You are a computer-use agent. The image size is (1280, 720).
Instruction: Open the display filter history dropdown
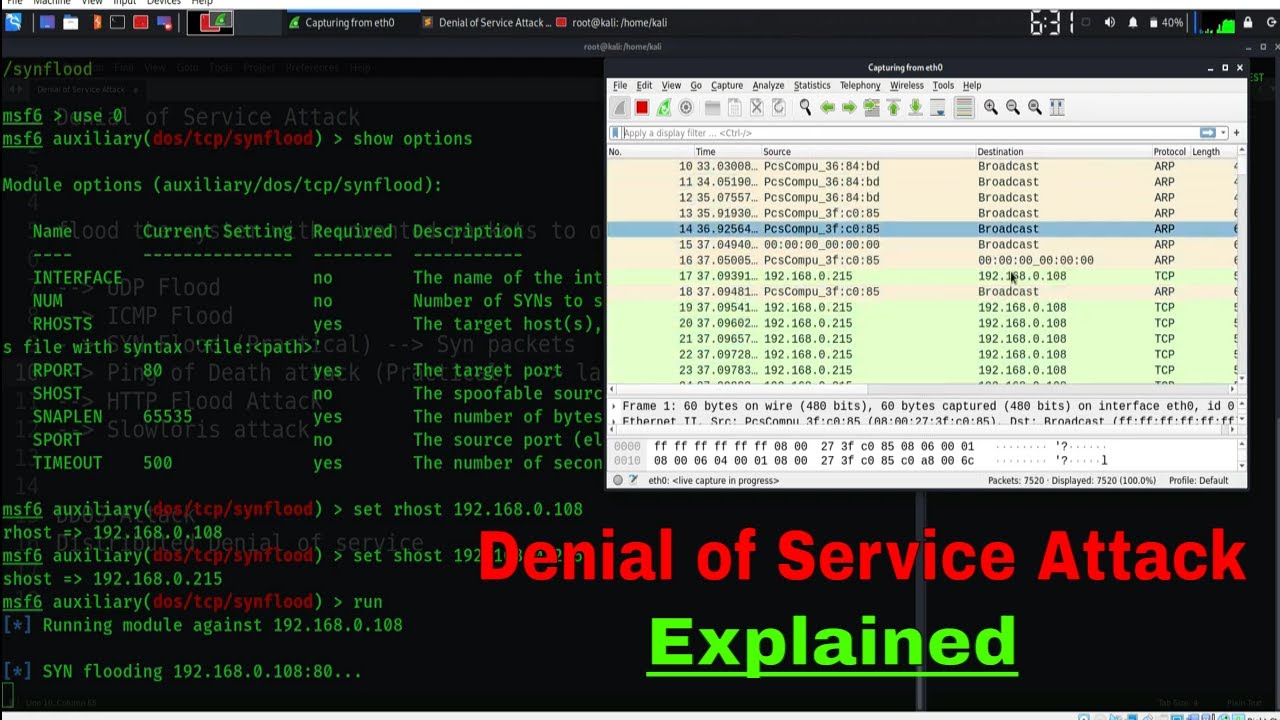click(x=1222, y=133)
